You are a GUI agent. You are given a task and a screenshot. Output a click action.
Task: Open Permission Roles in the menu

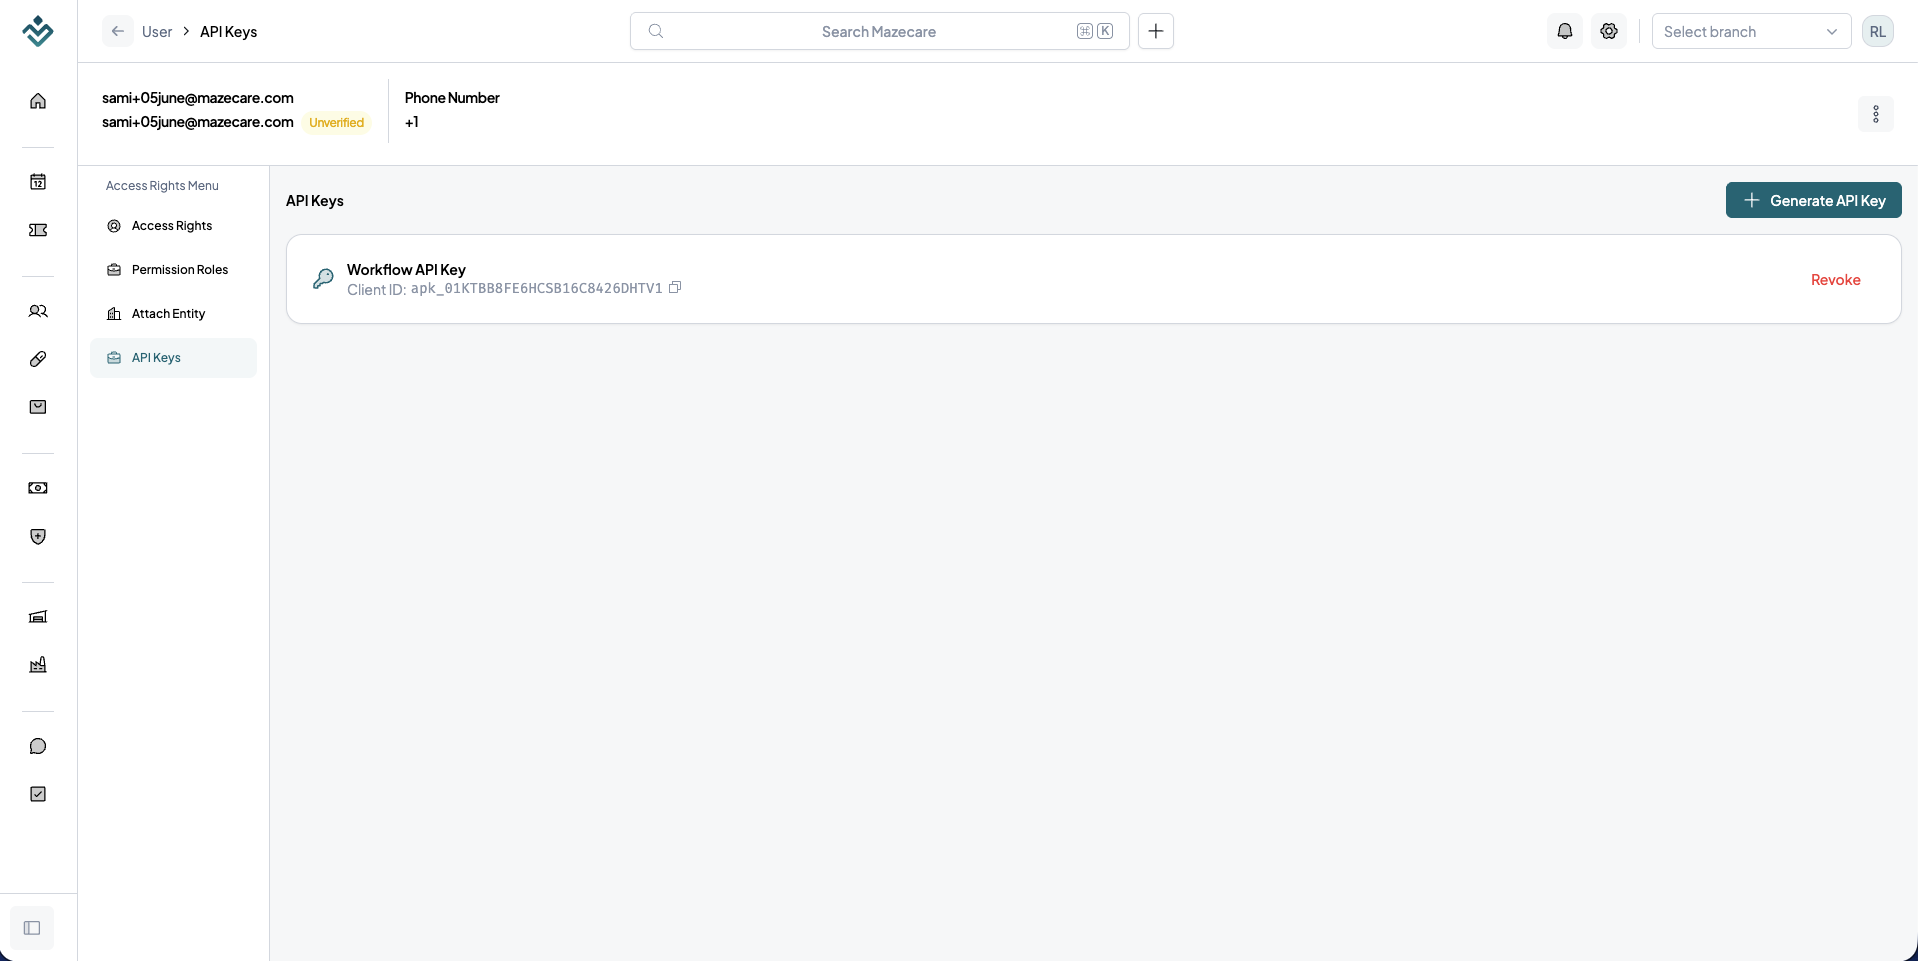pyautogui.click(x=173, y=270)
